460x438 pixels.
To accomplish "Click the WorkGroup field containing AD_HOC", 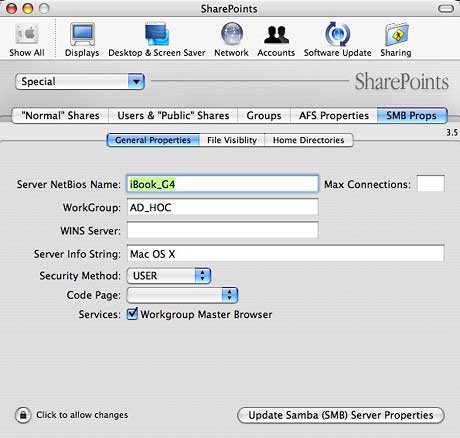I will click(222, 207).
